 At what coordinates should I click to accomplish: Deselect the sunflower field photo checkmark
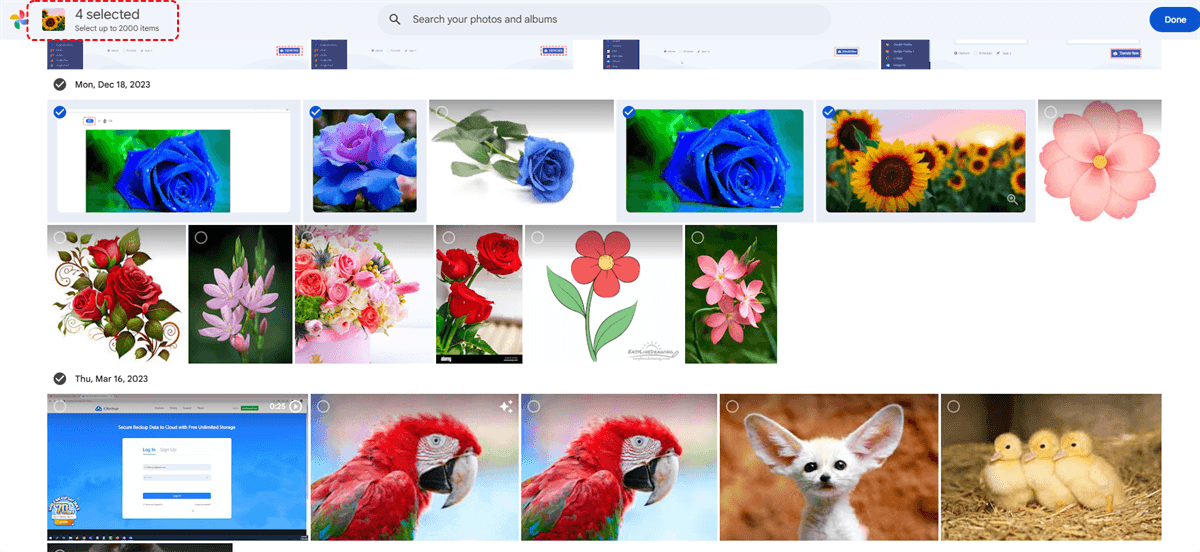829,112
